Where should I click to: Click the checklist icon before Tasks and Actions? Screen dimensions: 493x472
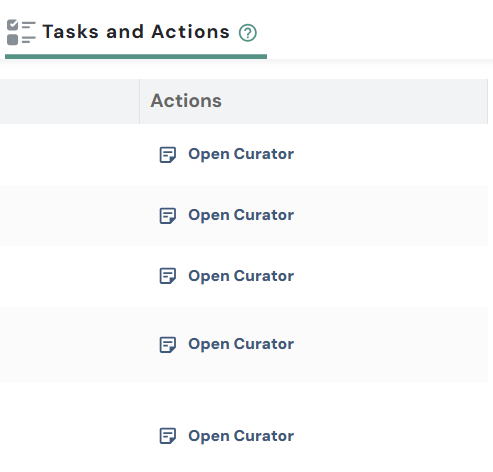(21, 32)
